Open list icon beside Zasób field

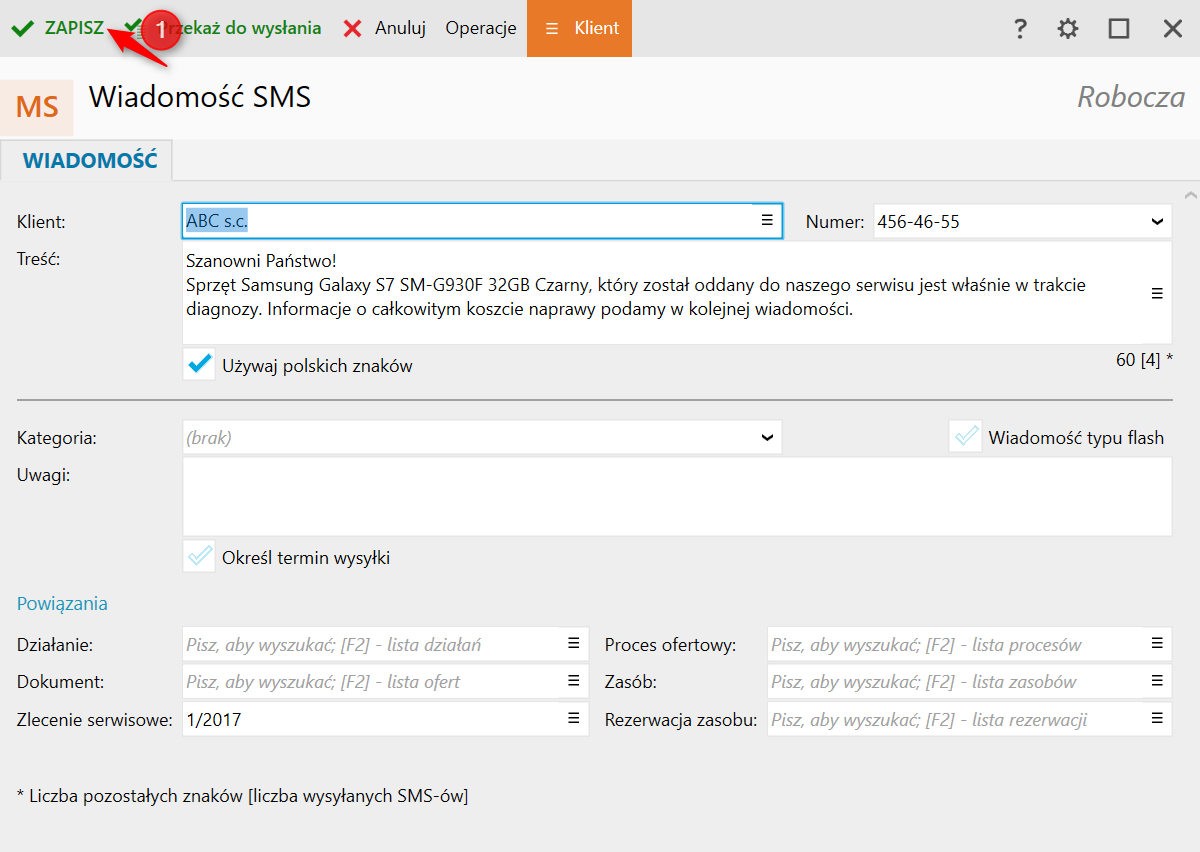point(1157,681)
